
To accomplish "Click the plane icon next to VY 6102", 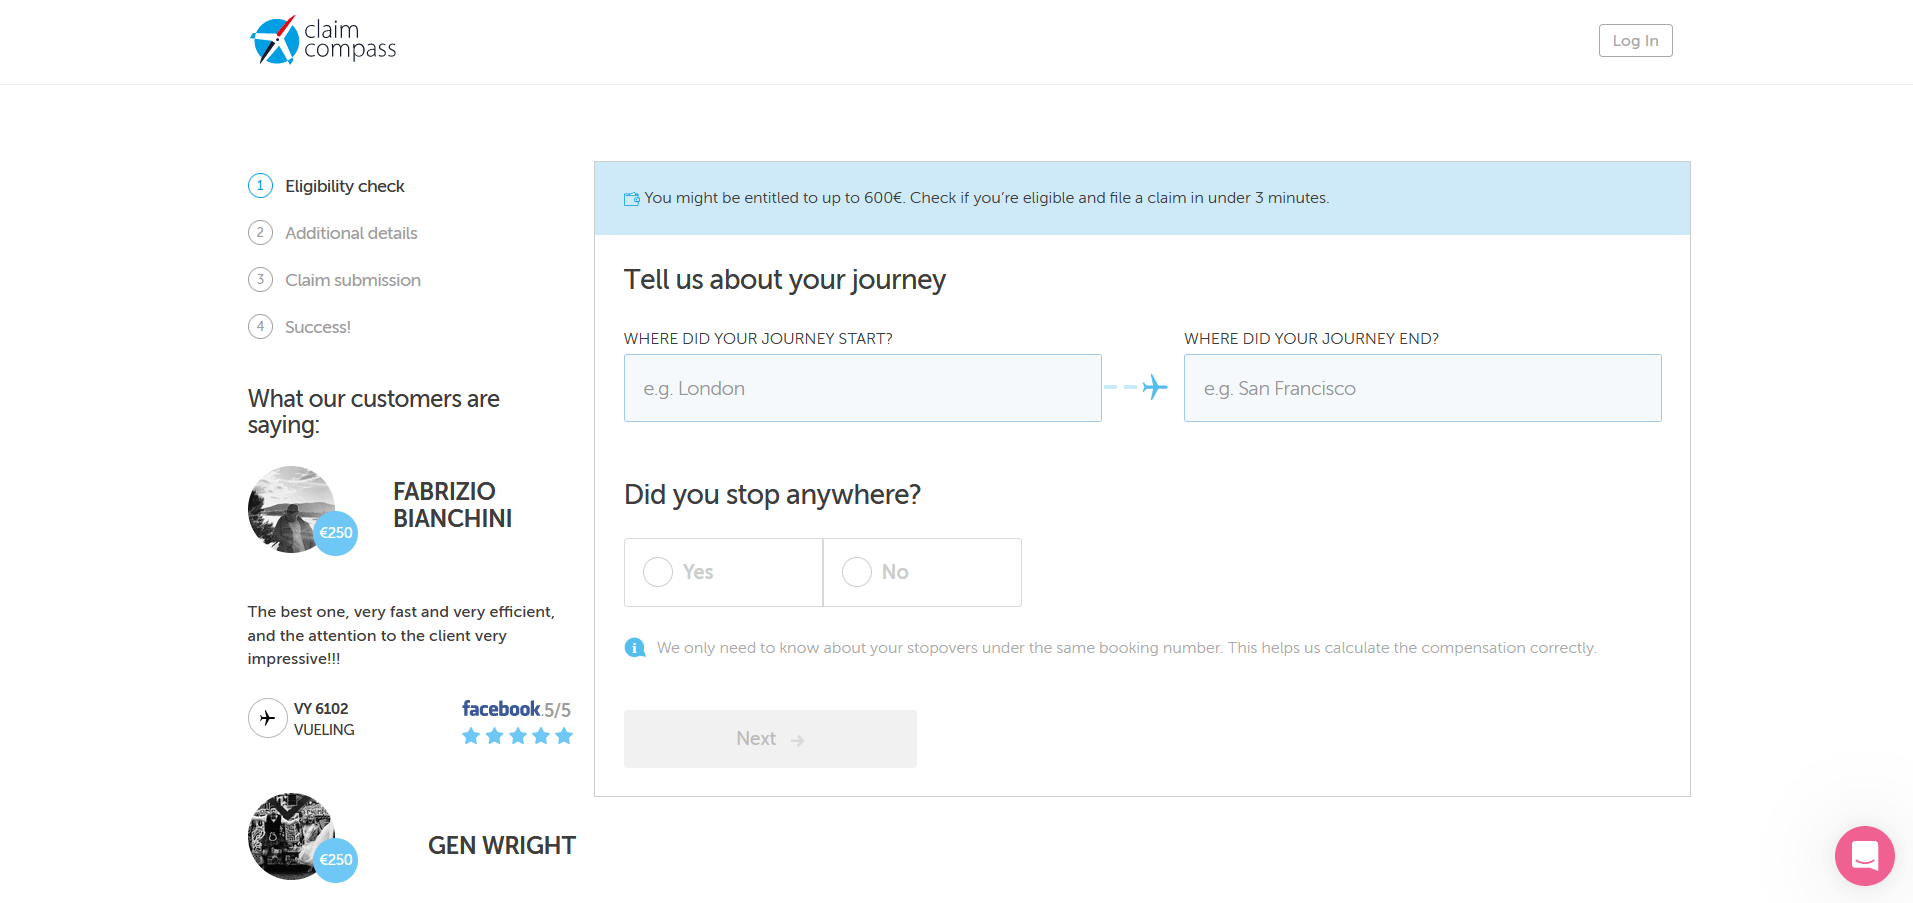I will click(x=267, y=718).
